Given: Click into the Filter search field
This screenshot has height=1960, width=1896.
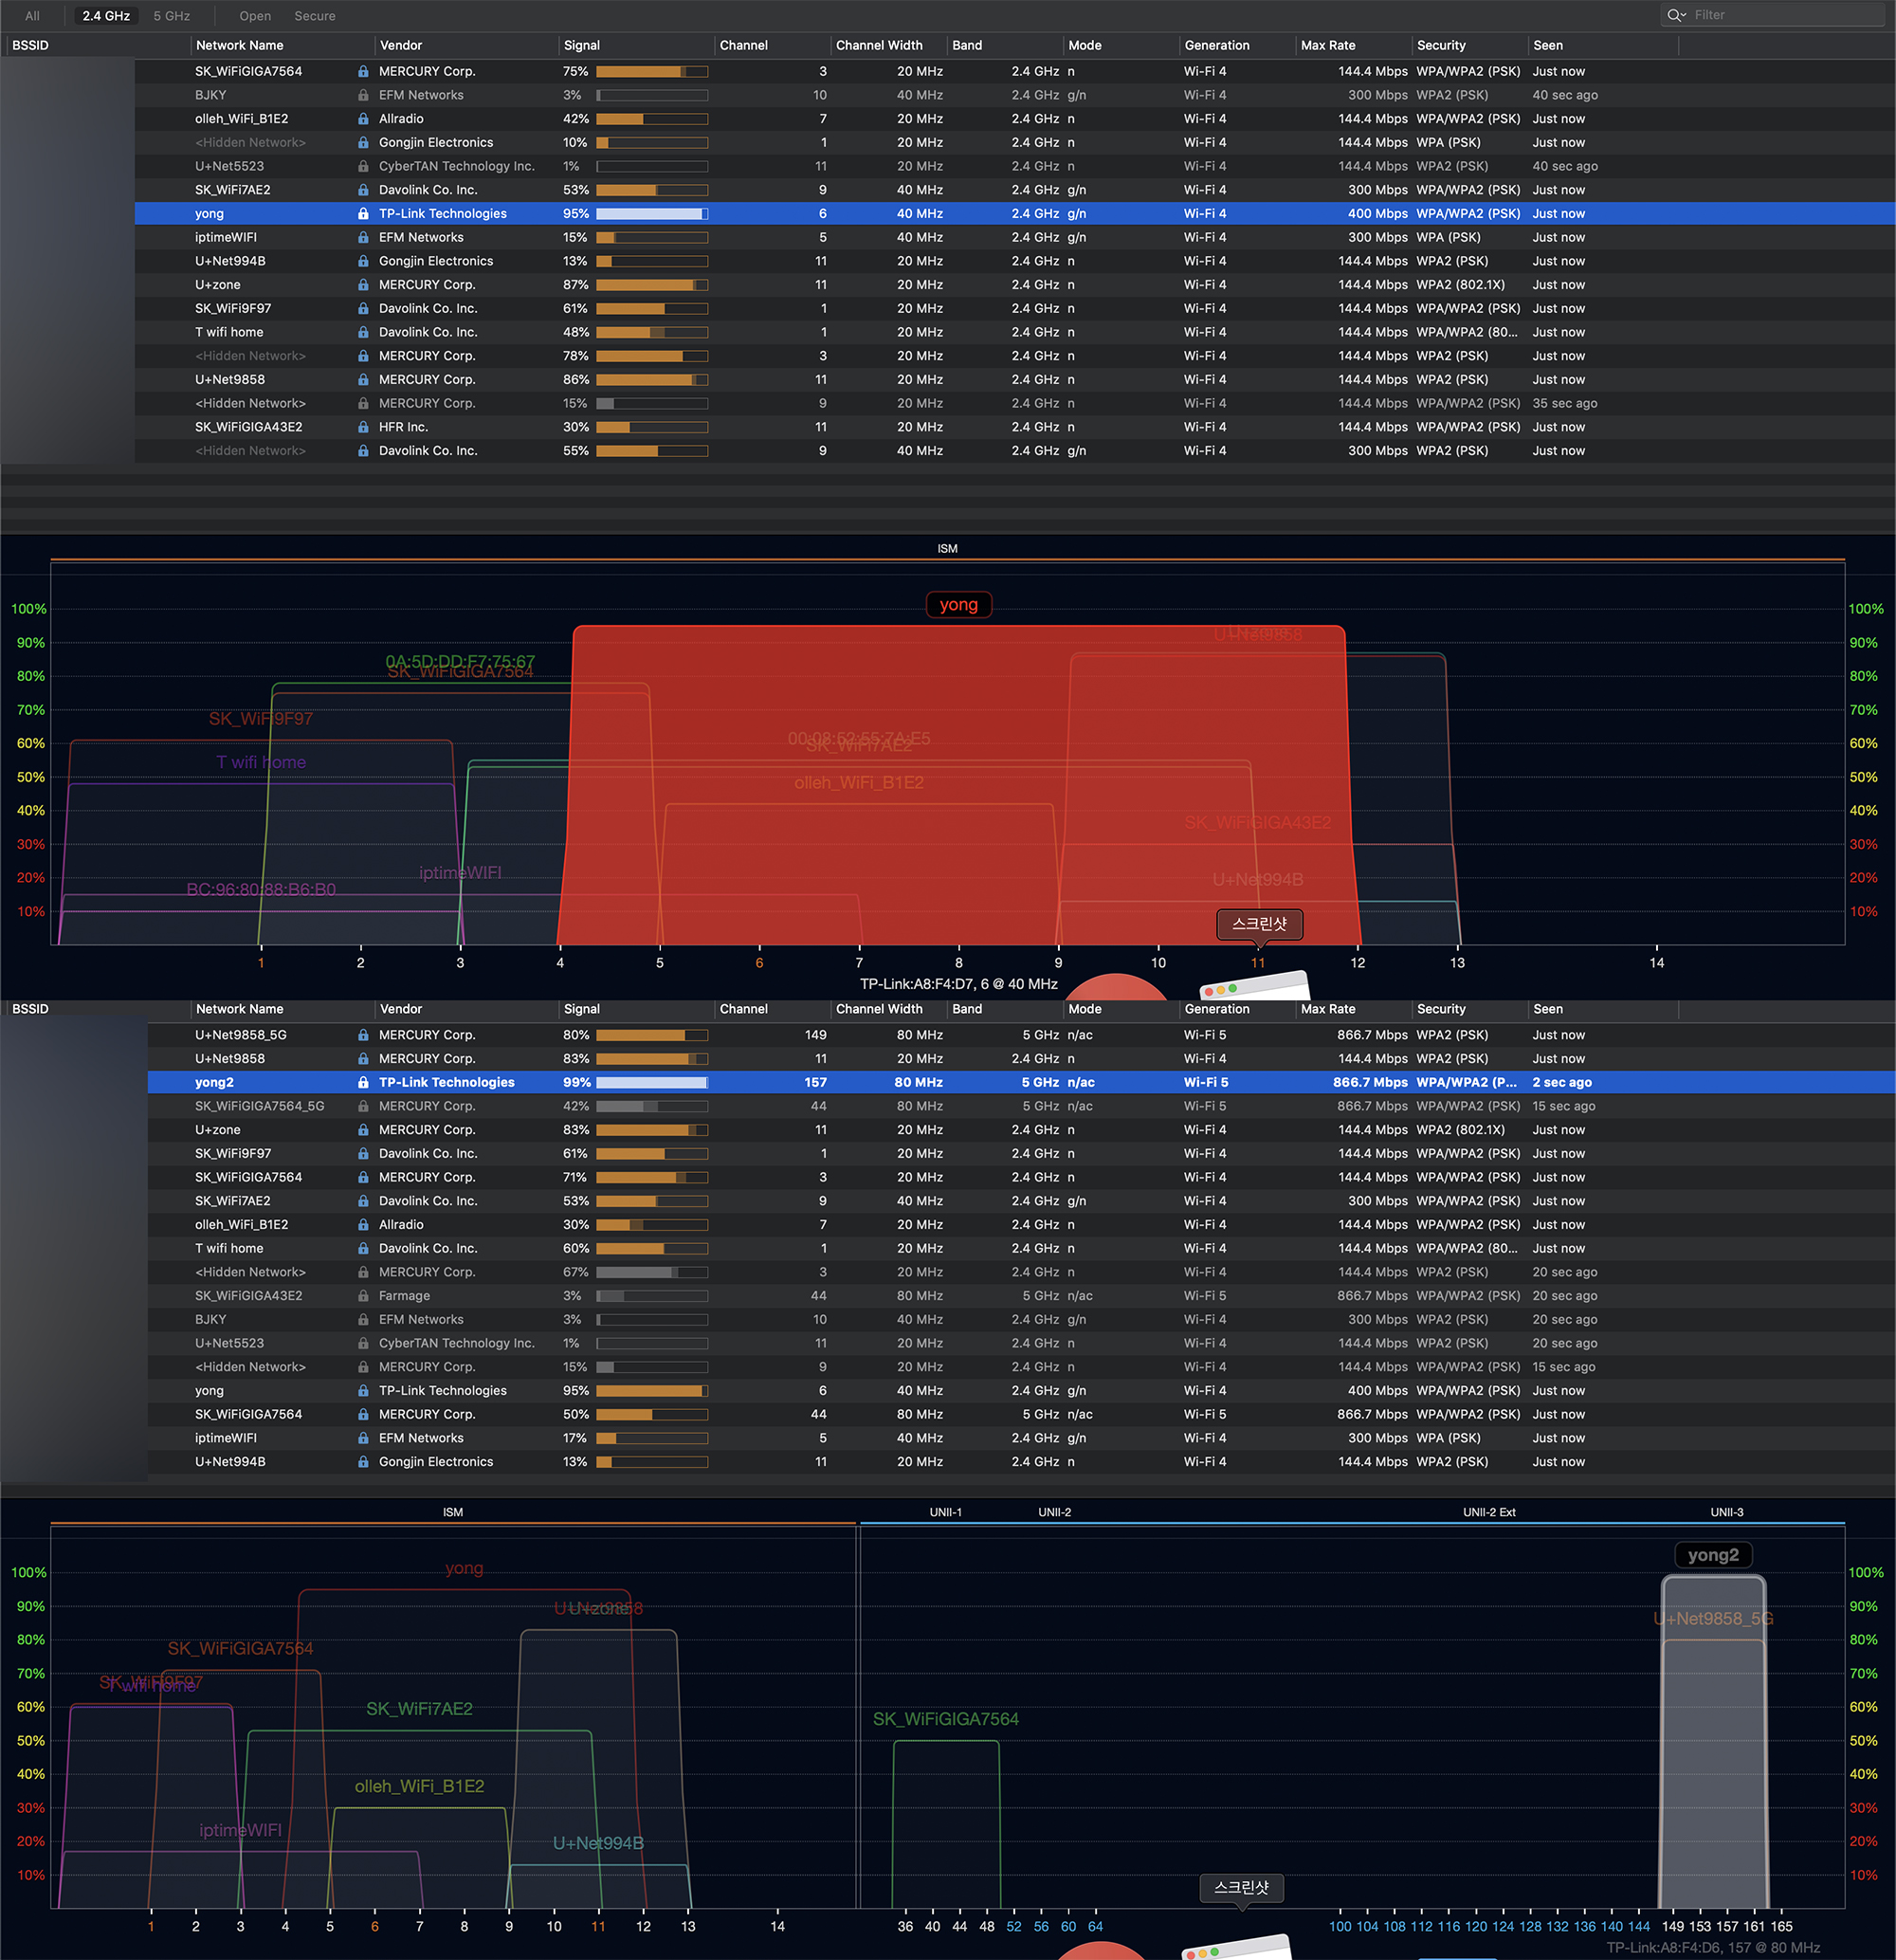Looking at the screenshot, I should [1780, 15].
